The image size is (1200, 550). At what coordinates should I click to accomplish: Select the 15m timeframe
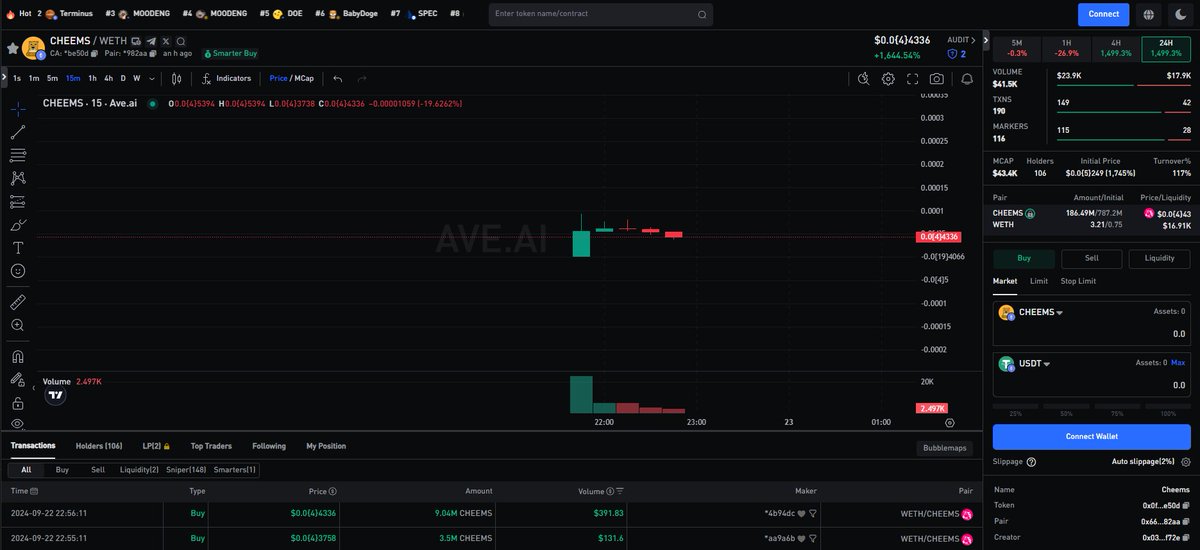point(73,78)
